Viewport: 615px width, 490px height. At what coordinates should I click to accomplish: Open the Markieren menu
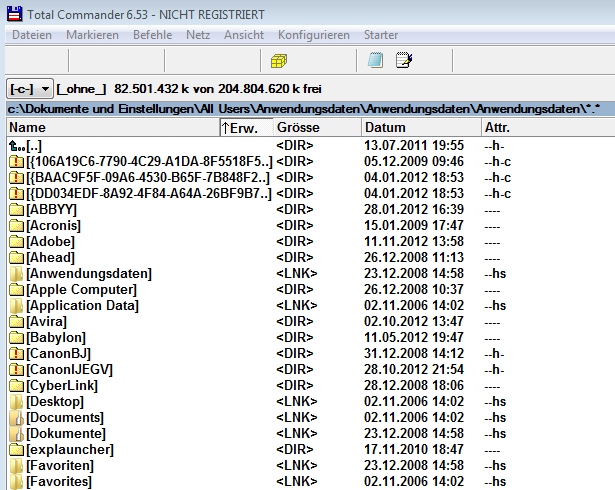pyautogui.click(x=92, y=35)
